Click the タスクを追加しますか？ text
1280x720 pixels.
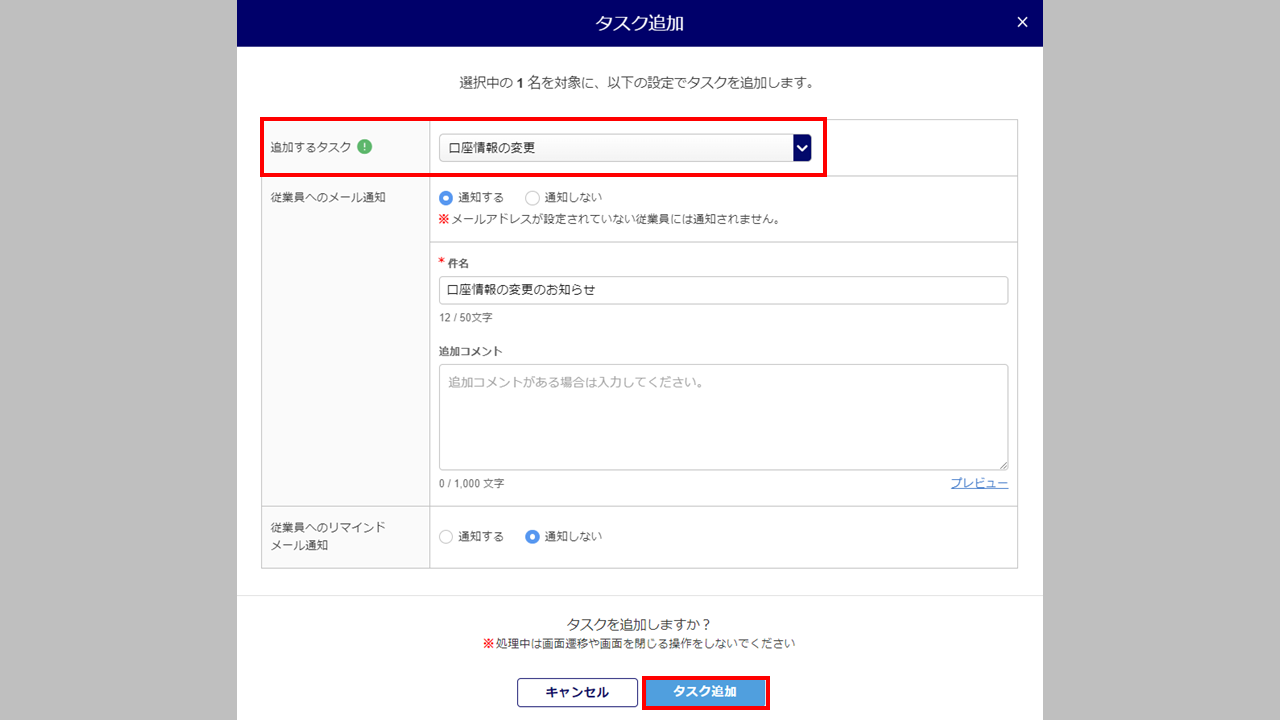(x=639, y=625)
